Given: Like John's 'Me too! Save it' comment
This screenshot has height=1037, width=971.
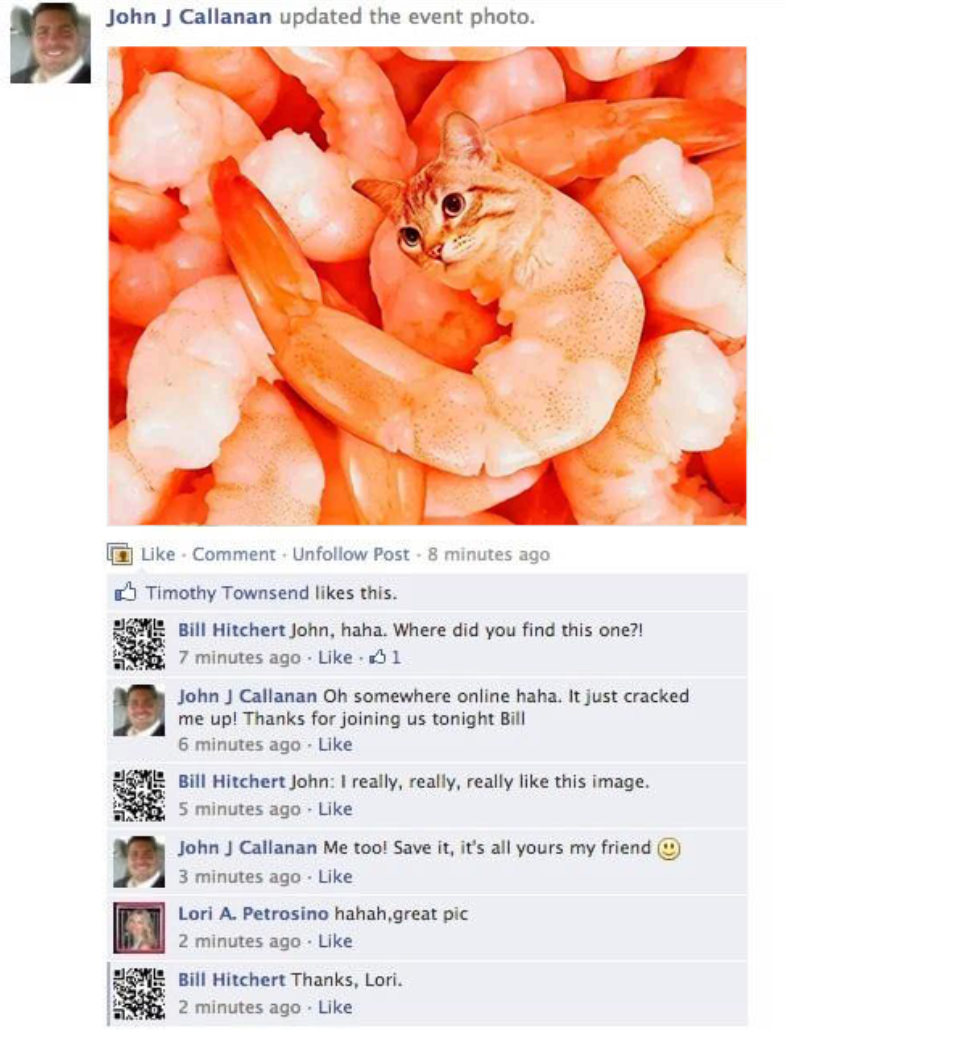Looking at the screenshot, I should tap(335, 877).
